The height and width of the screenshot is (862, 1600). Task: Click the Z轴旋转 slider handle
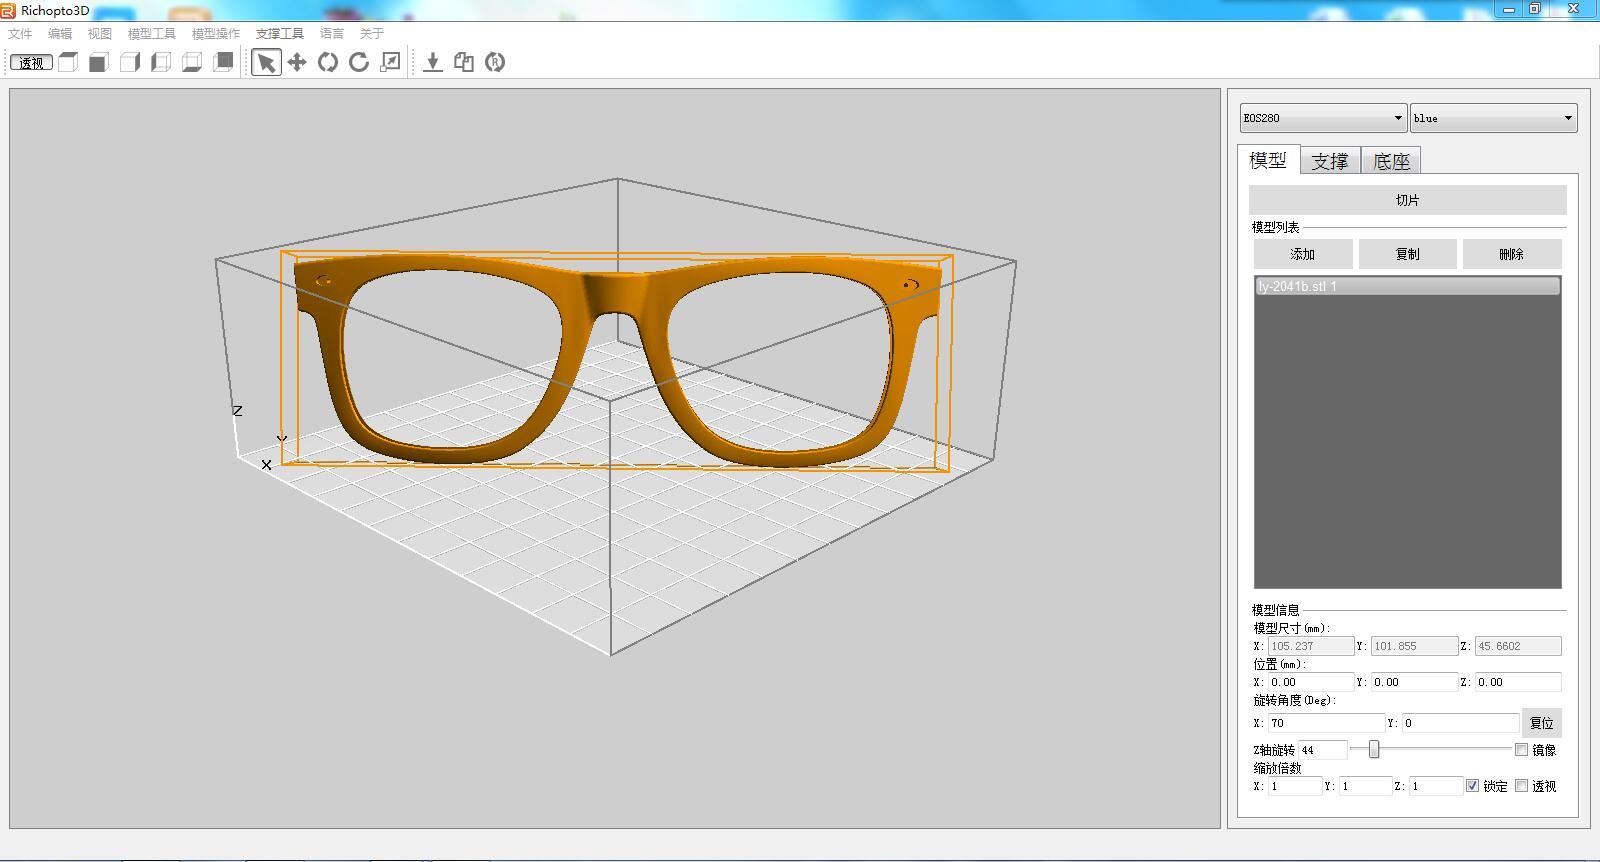[1374, 749]
